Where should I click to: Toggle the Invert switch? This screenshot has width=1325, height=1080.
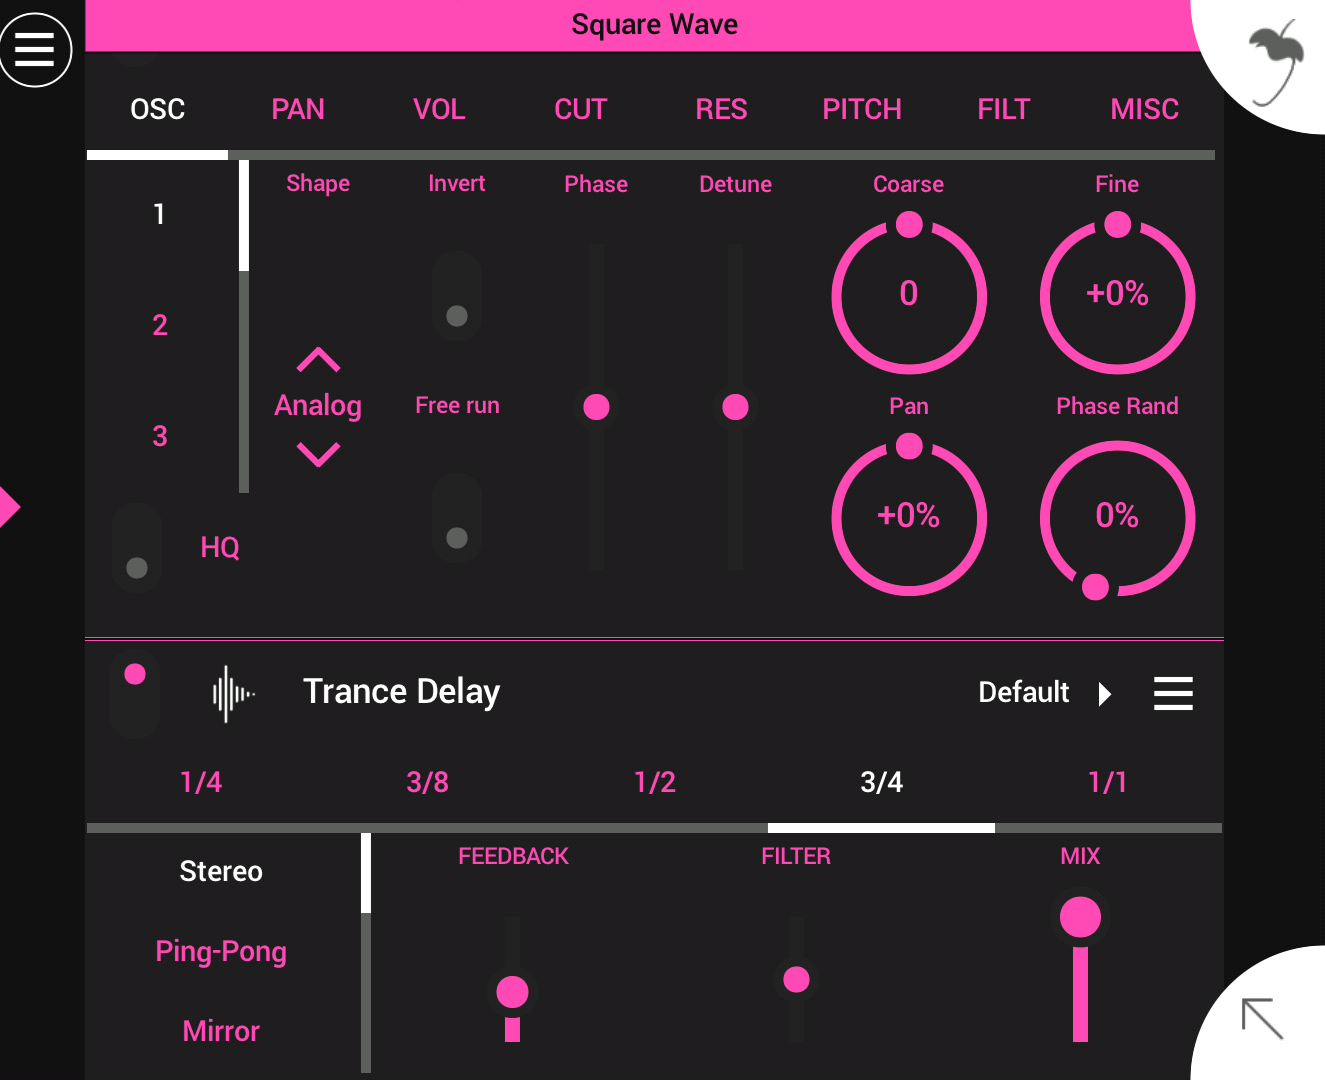coord(457,296)
